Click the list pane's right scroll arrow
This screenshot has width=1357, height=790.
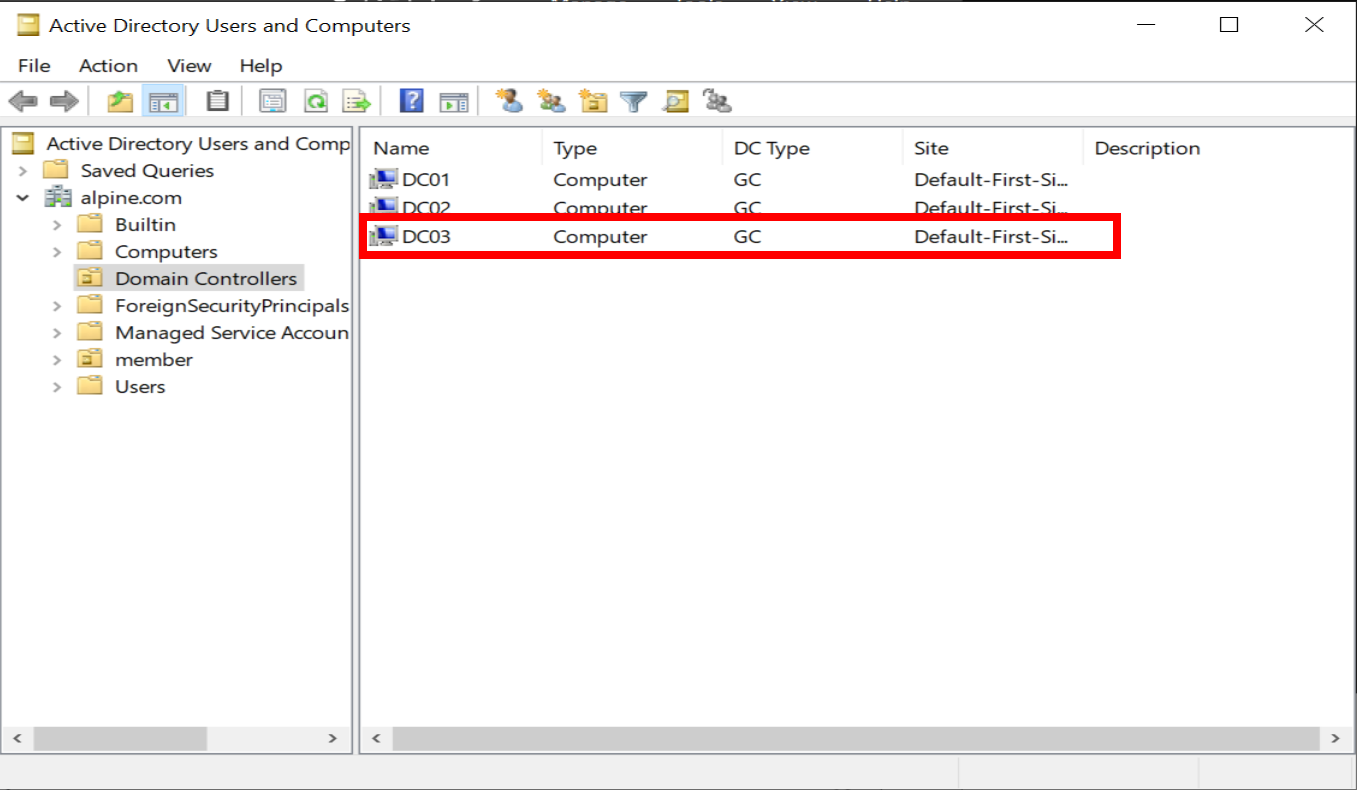(x=1336, y=739)
